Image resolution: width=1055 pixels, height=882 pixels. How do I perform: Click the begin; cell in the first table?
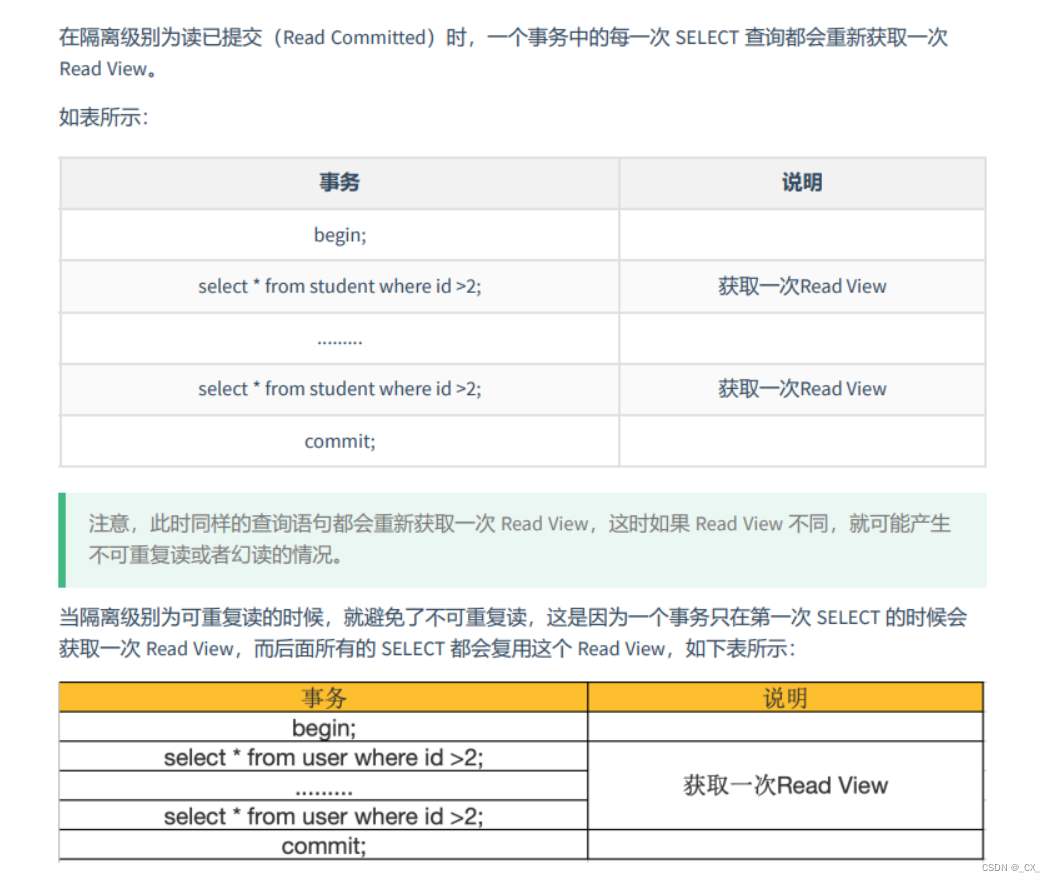pos(339,235)
